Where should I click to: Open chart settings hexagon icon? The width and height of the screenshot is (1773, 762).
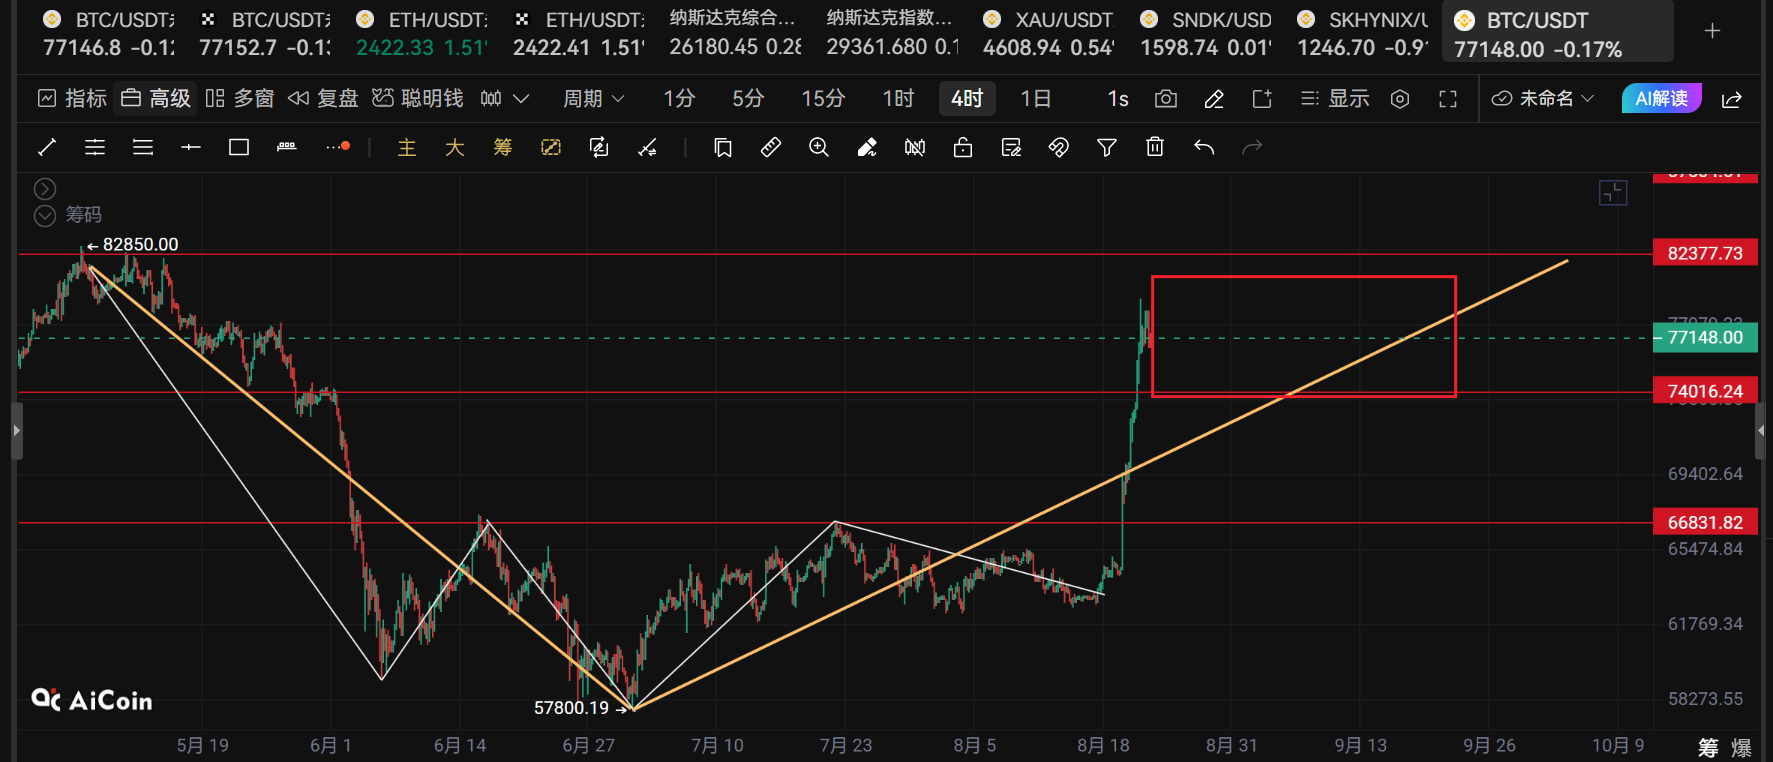[x=1400, y=98]
